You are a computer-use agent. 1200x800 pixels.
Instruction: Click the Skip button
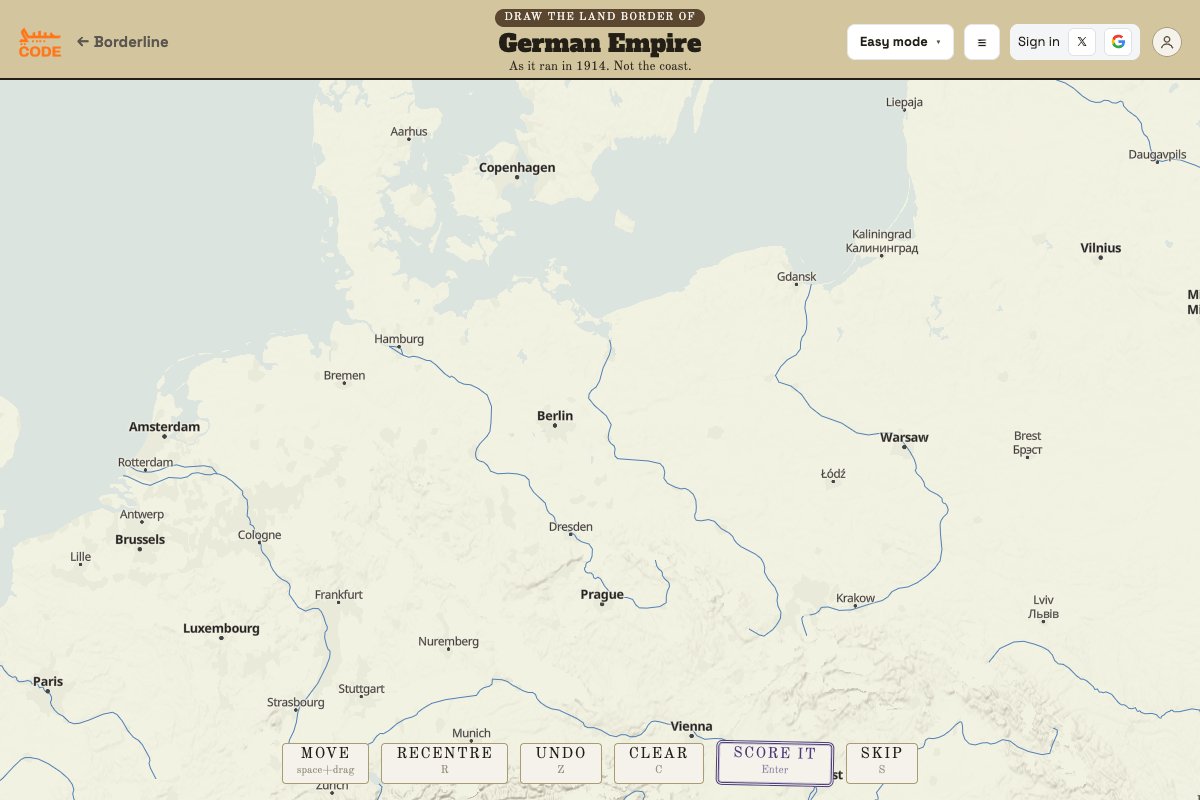[881, 763]
